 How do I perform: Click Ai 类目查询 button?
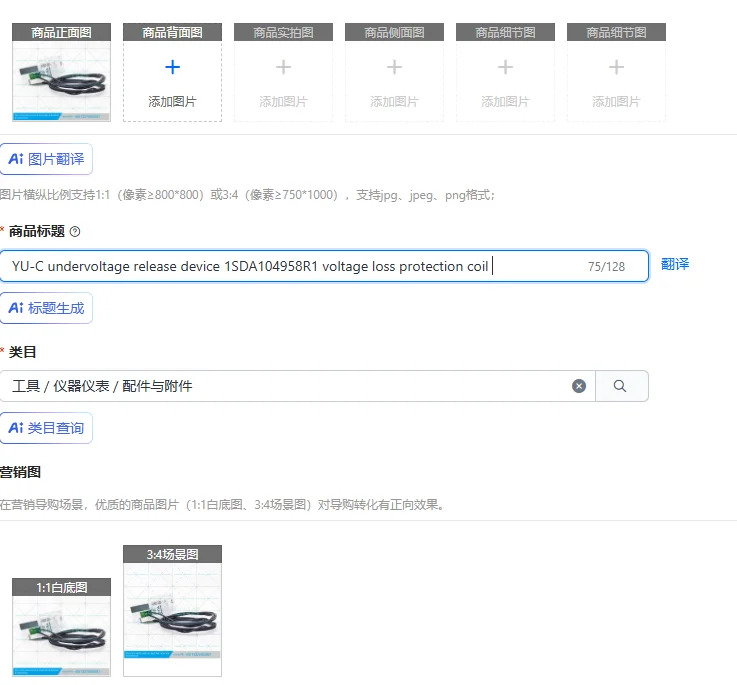46,428
